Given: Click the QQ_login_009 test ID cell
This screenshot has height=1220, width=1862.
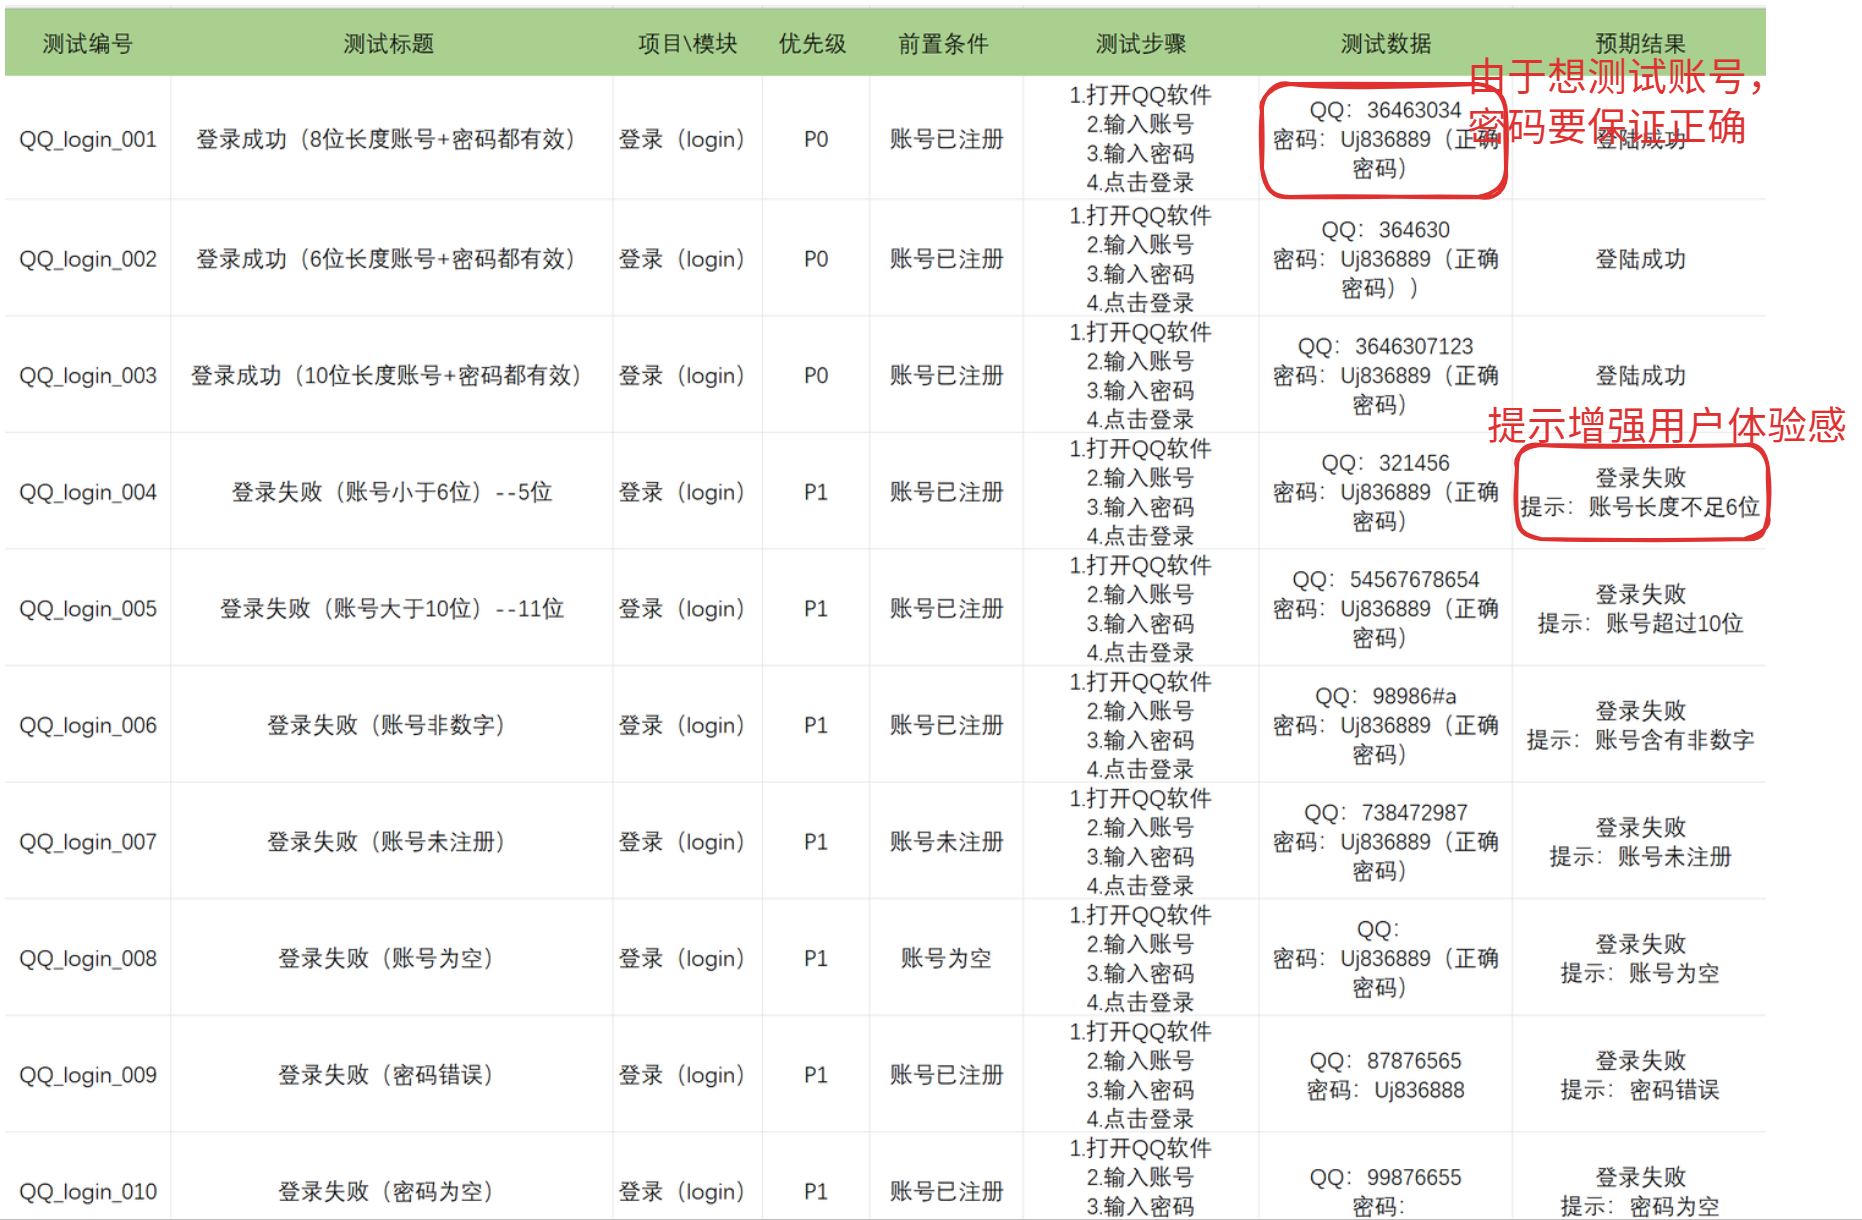Looking at the screenshot, I should (x=88, y=1075).
